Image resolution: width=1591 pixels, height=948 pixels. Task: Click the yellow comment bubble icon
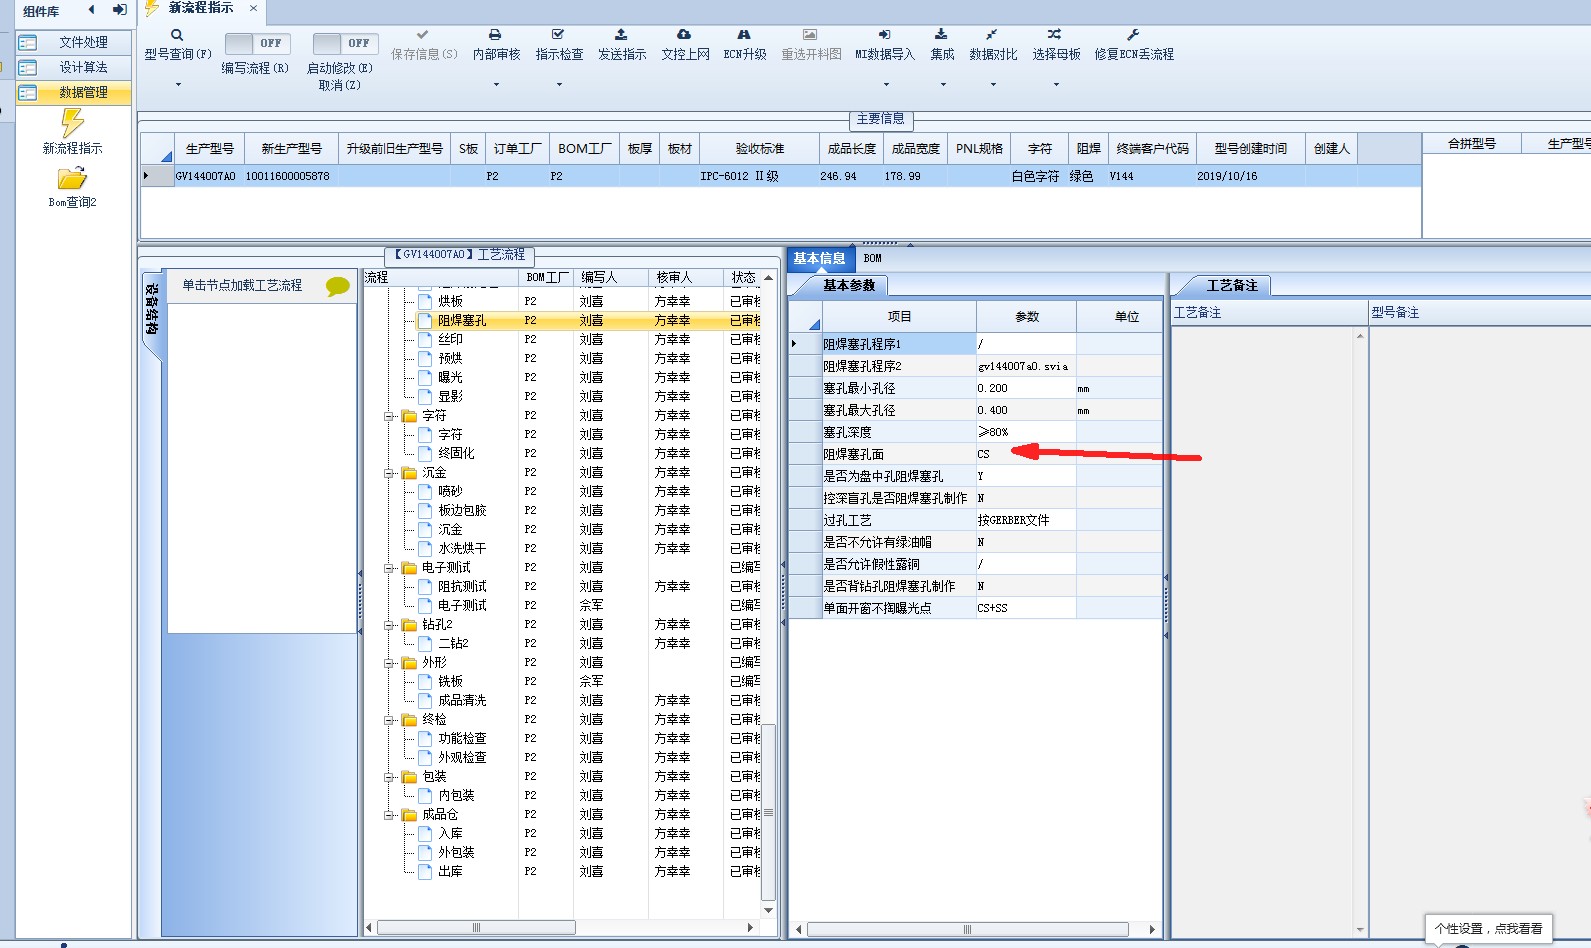[x=338, y=287]
